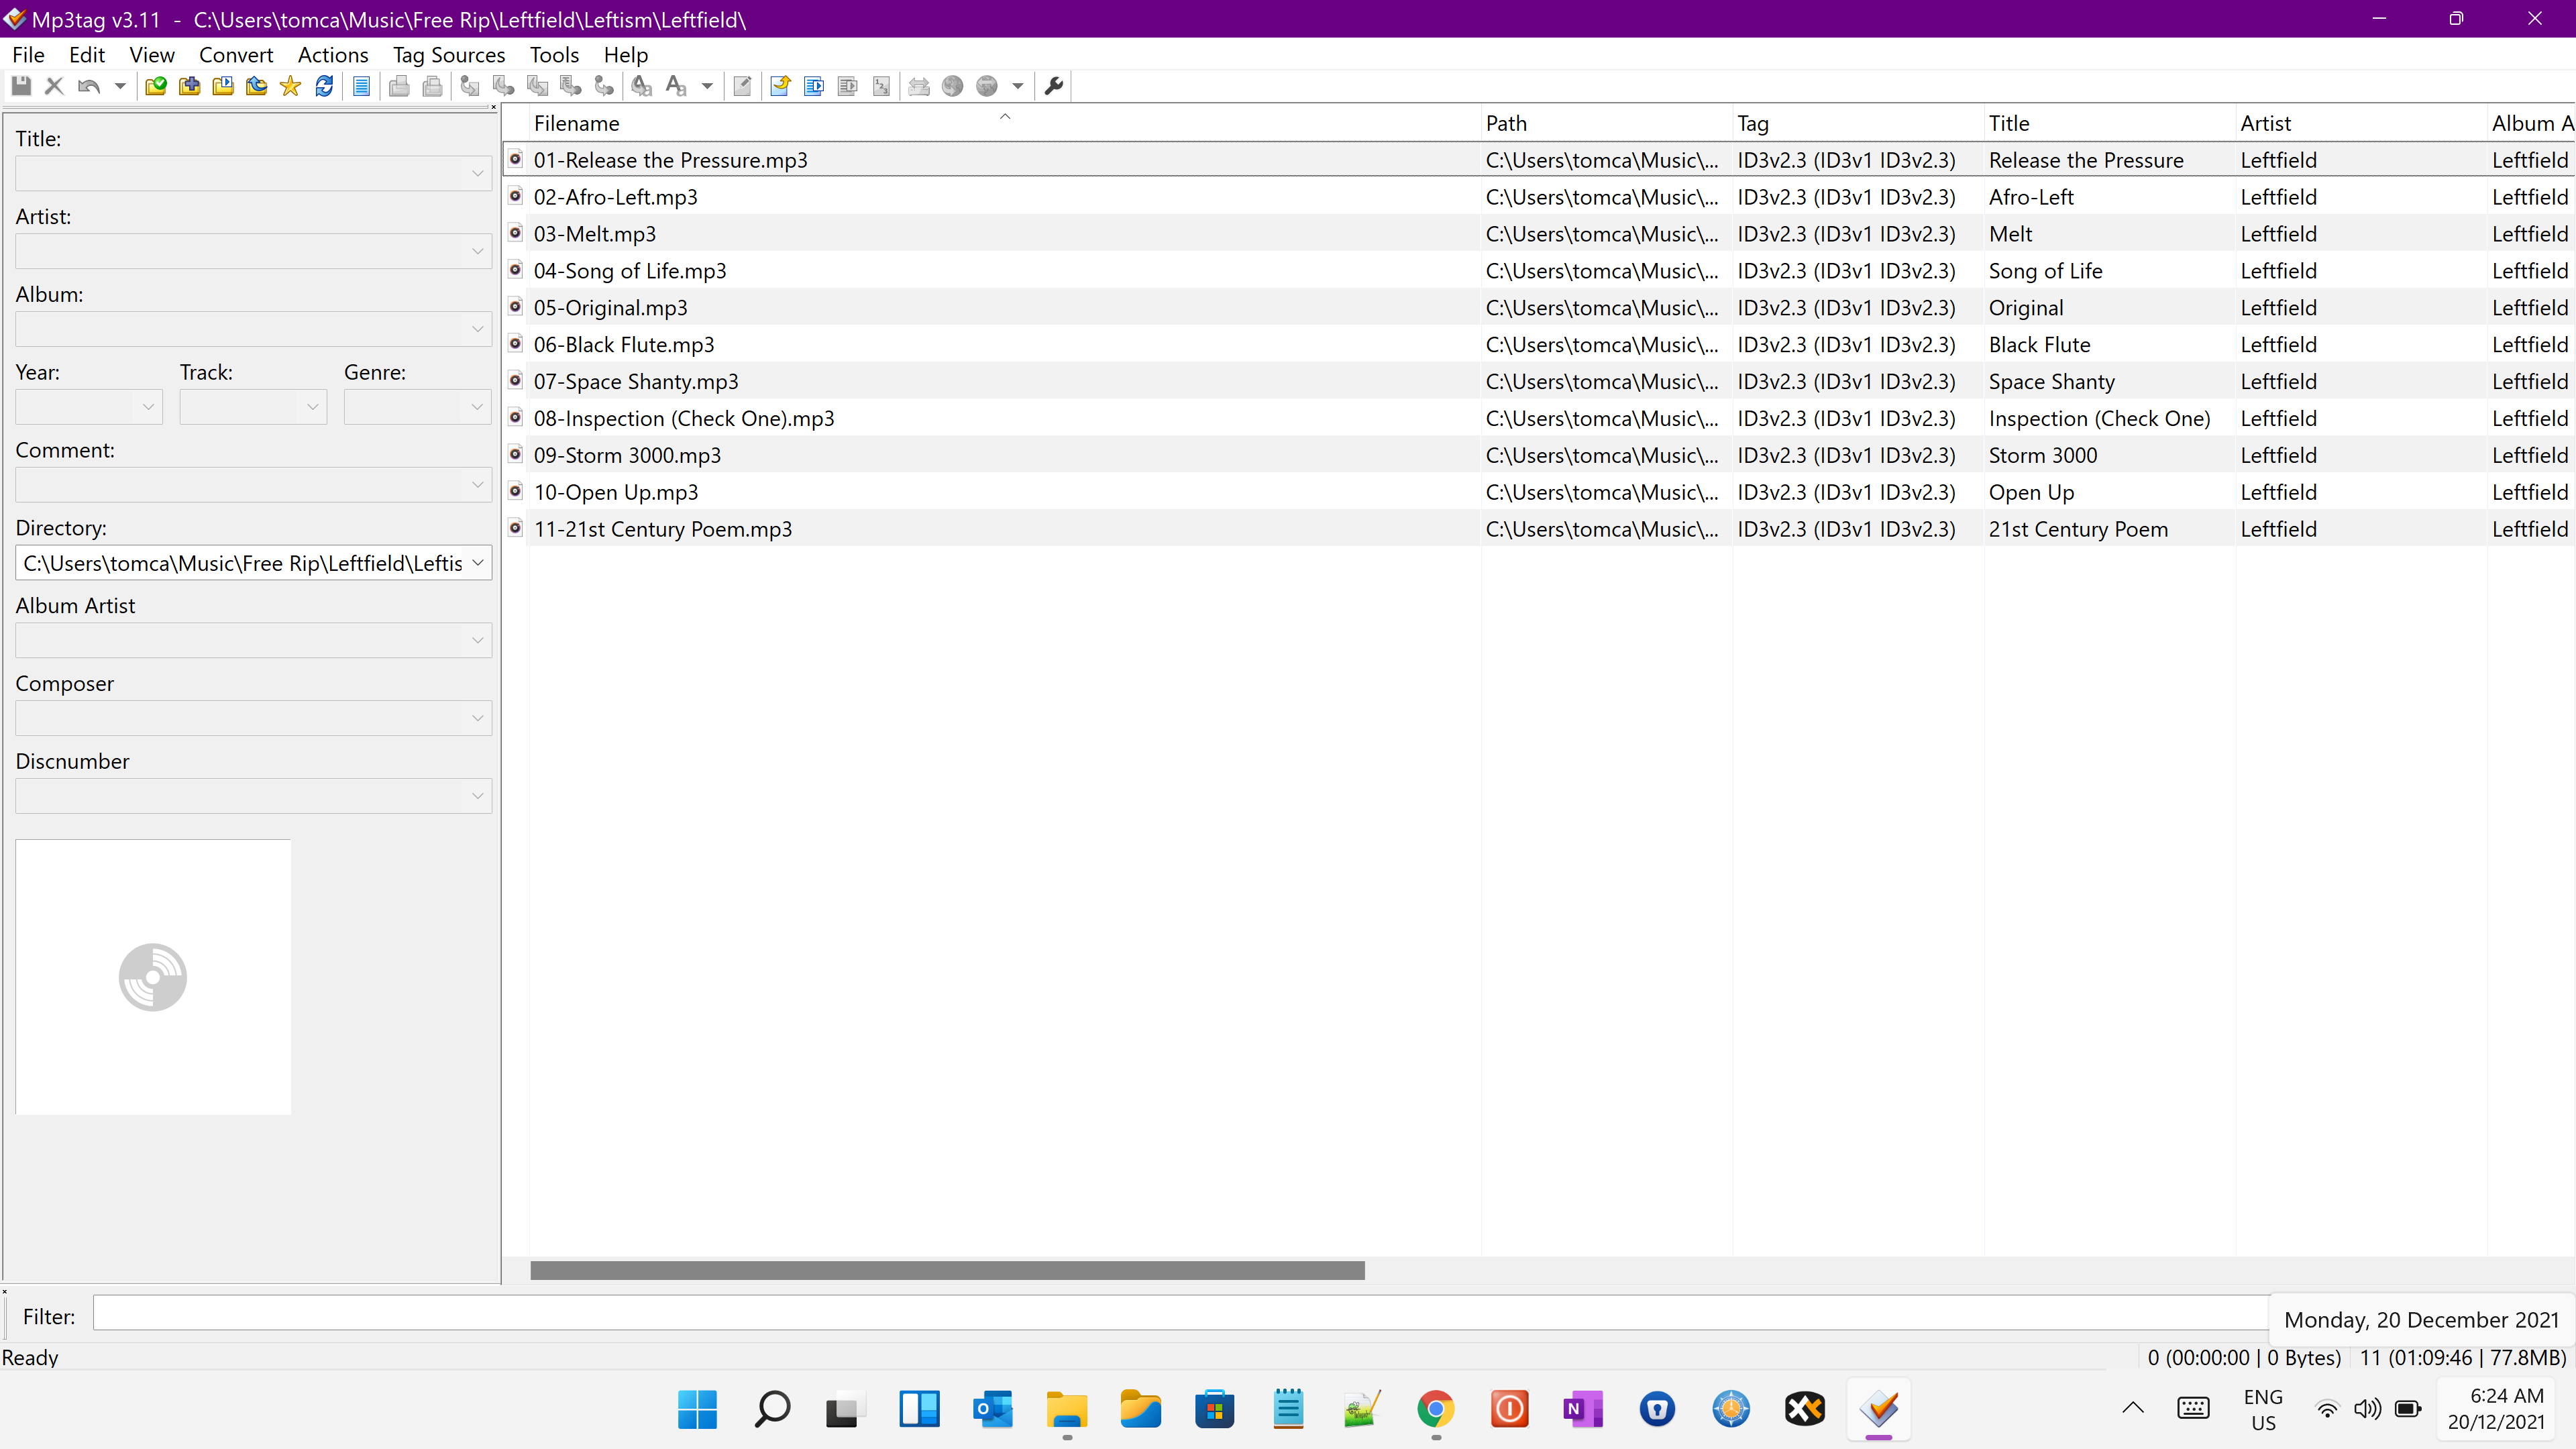The height and width of the screenshot is (1449, 2576).
Task: Open the Actions menu
Action: pos(333,55)
